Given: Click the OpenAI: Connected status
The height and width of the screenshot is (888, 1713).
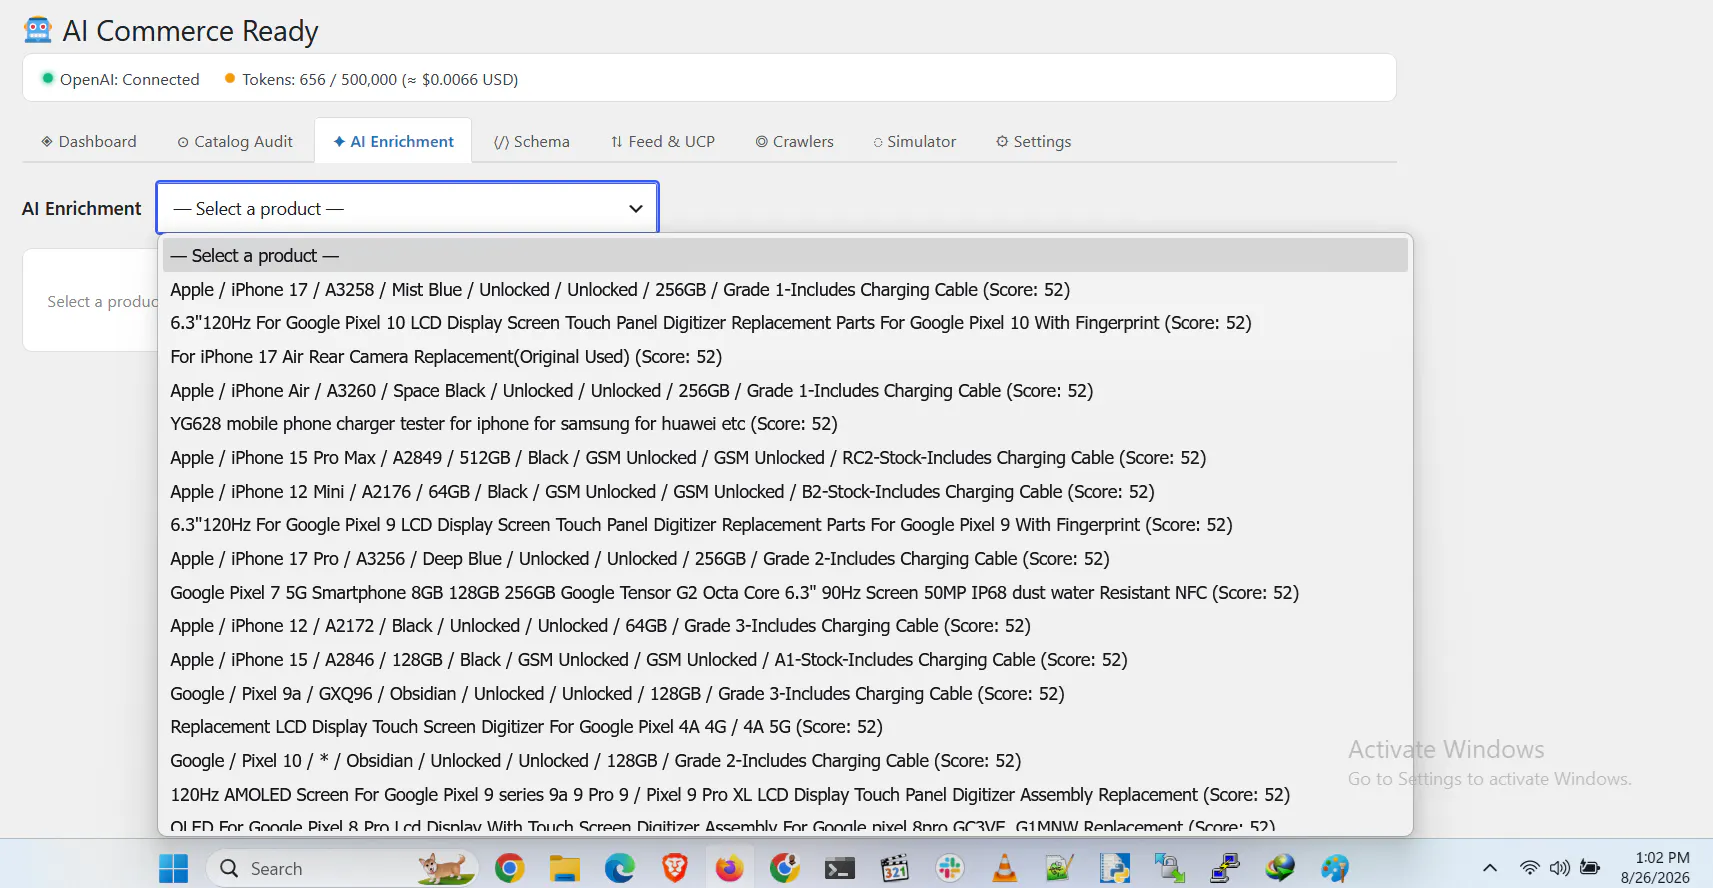Looking at the screenshot, I should tap(121, 79).
